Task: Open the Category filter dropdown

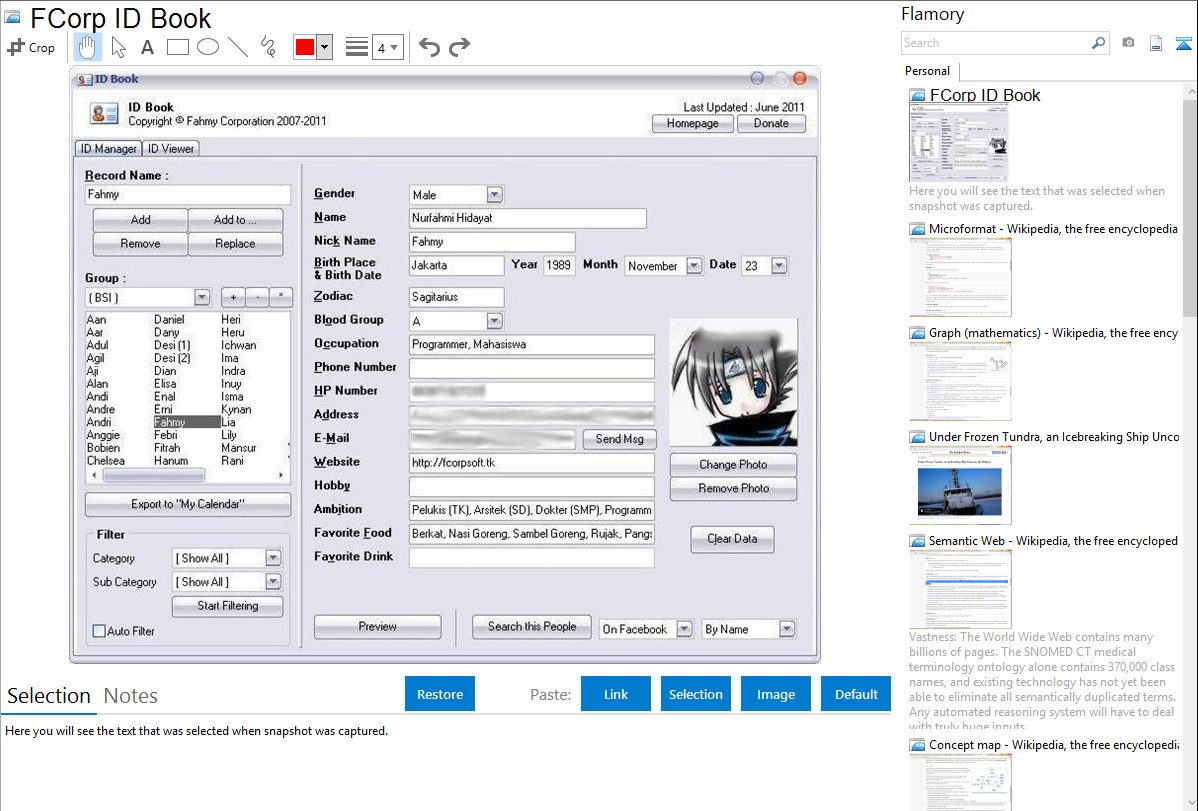Action: 273,558
